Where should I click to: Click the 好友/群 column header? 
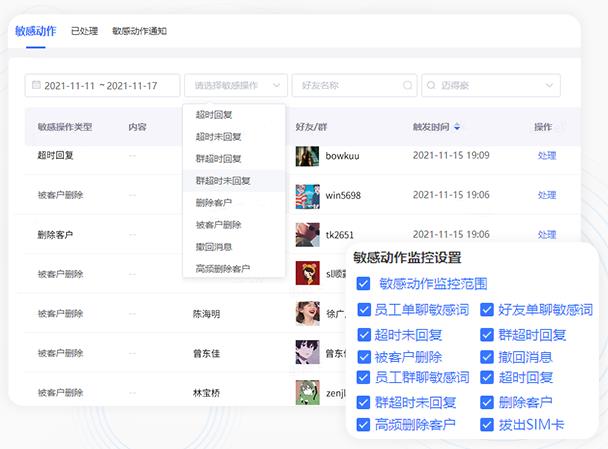(311, 127)
